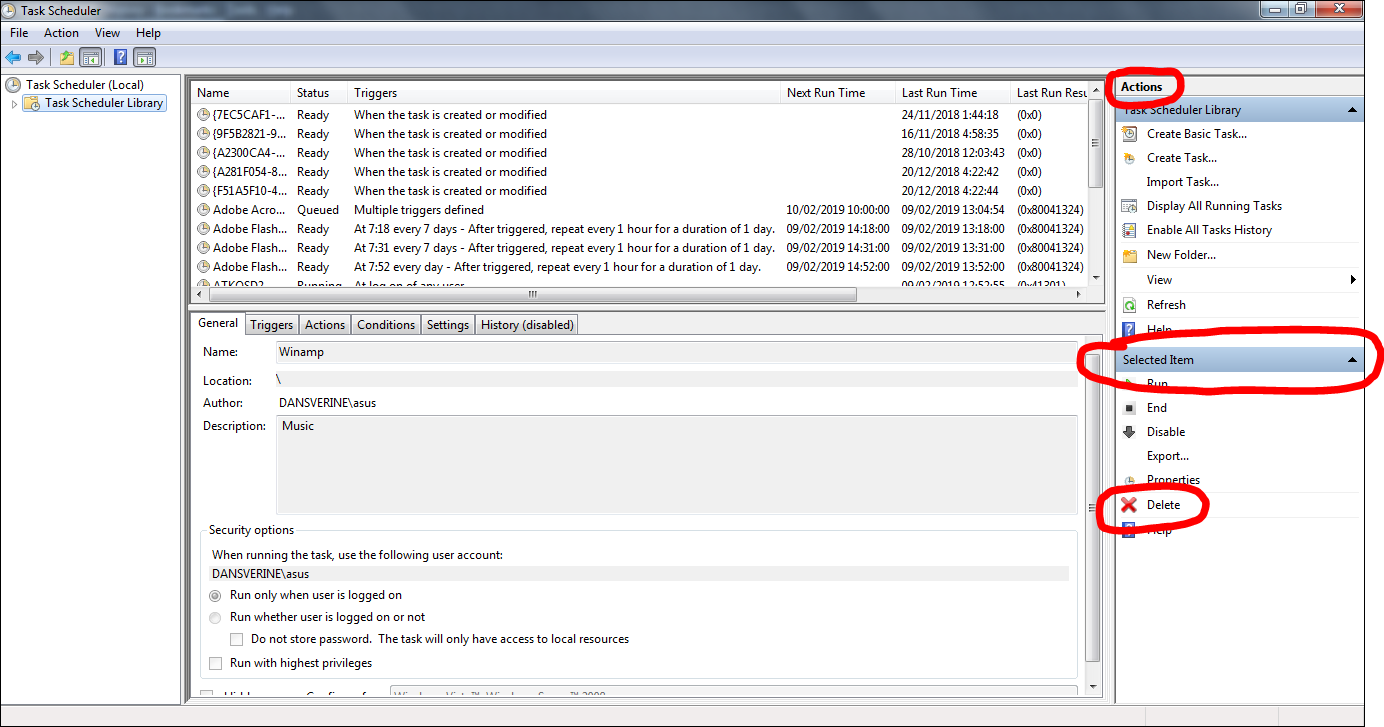The width and height of the screenshot is (1384, 727).
Task: Click the Create Basic Task icon
Action: pyautogui.click(x=1129, y=134)
